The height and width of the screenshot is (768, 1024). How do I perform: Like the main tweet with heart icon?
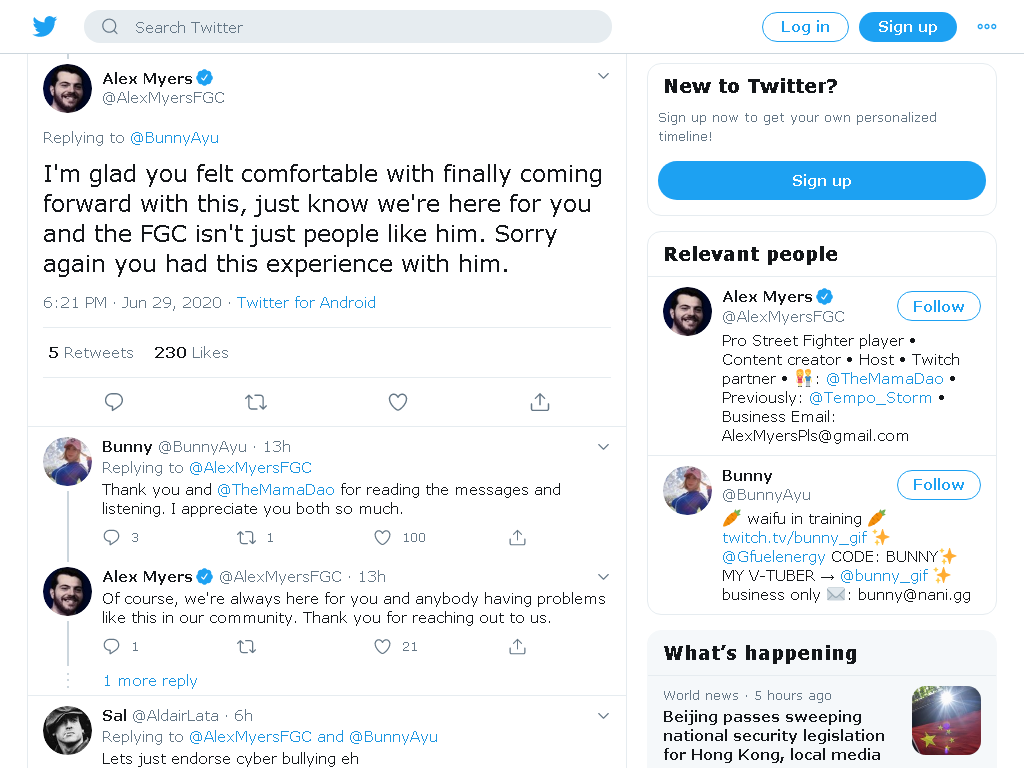click(x=398, y=402)
